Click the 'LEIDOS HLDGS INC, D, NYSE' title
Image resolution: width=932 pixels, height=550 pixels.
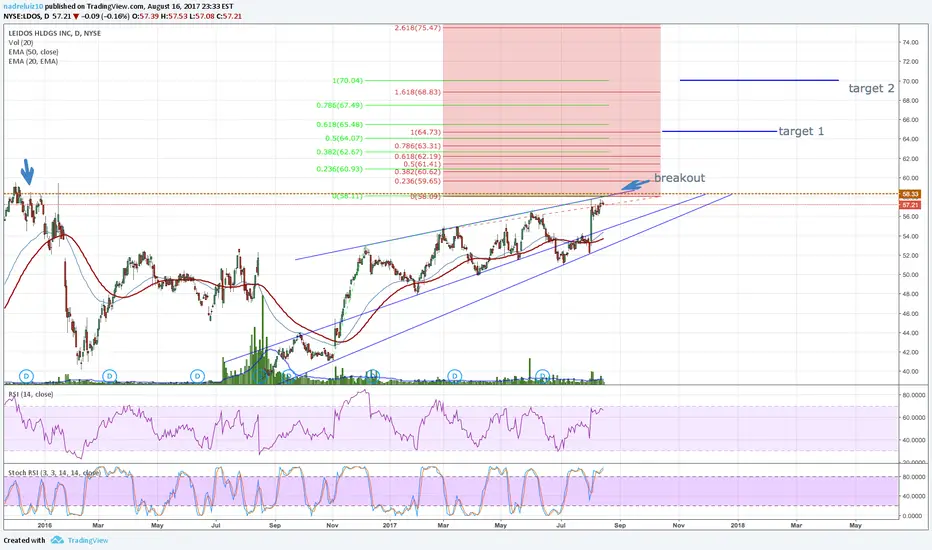pyautogui.click(x=55, y=33)
